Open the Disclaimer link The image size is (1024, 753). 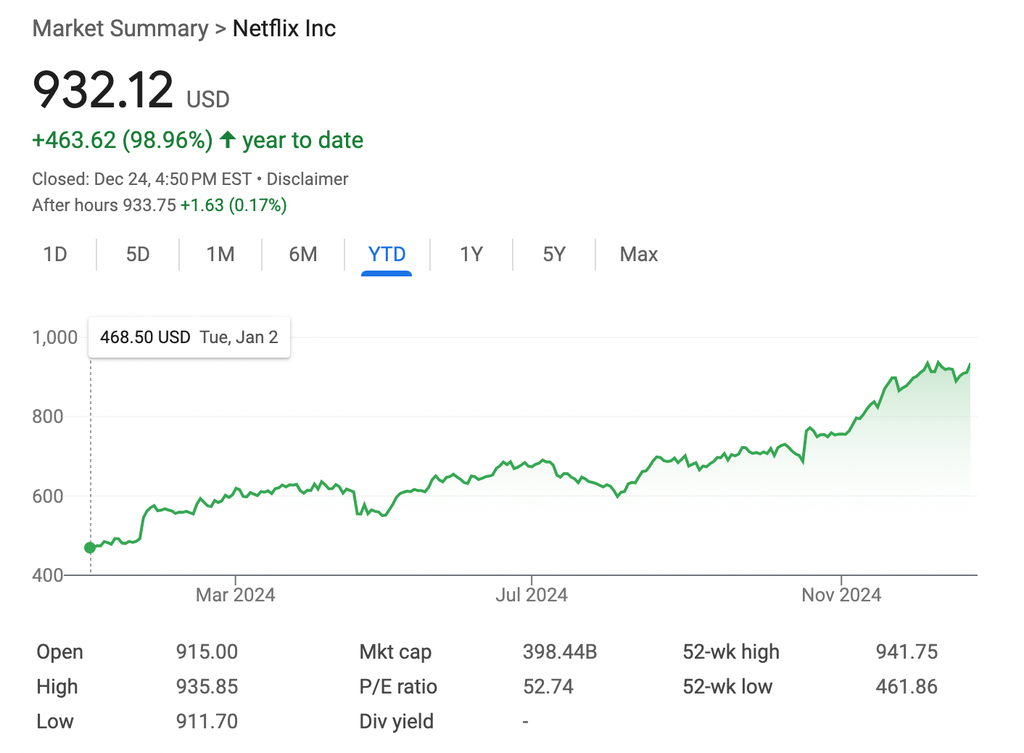coord(308,179)
